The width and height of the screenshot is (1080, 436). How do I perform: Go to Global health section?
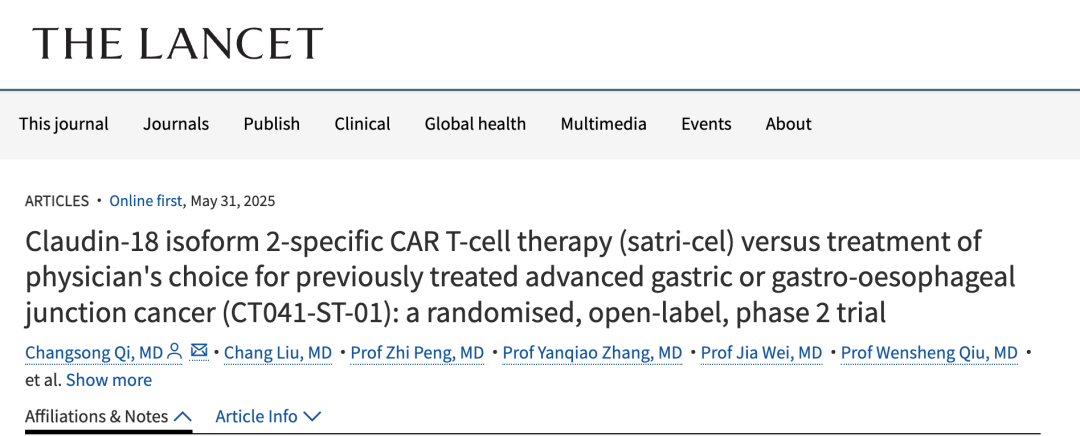tap(475, 124)
